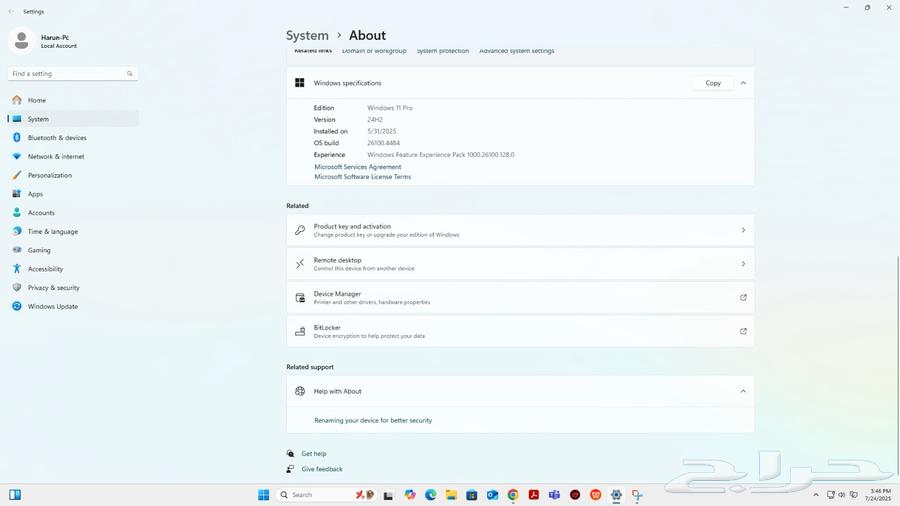The width and height of the screenshot is (900, 506).
Task: Open the dark red circular taskbar app
Action: (x=575, y=495)
